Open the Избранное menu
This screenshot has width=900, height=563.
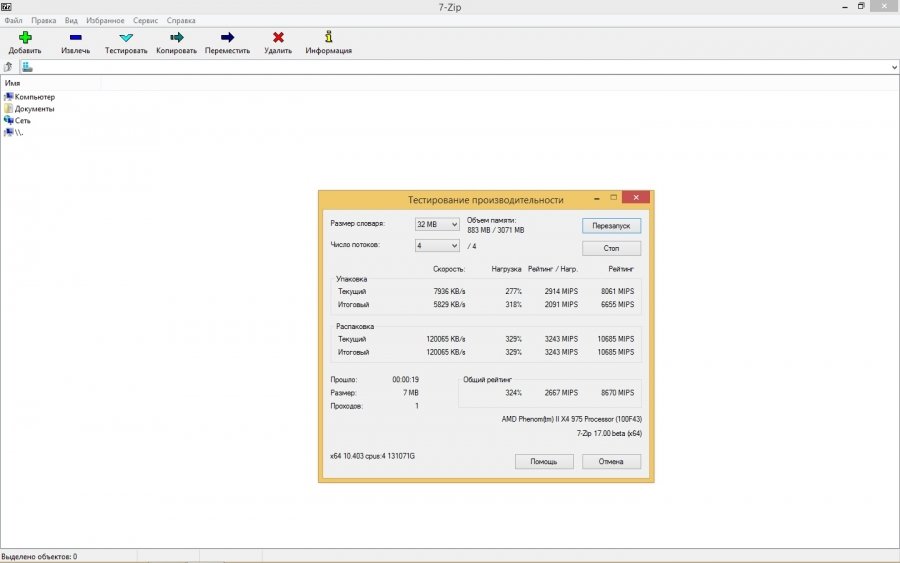(105, 20)
